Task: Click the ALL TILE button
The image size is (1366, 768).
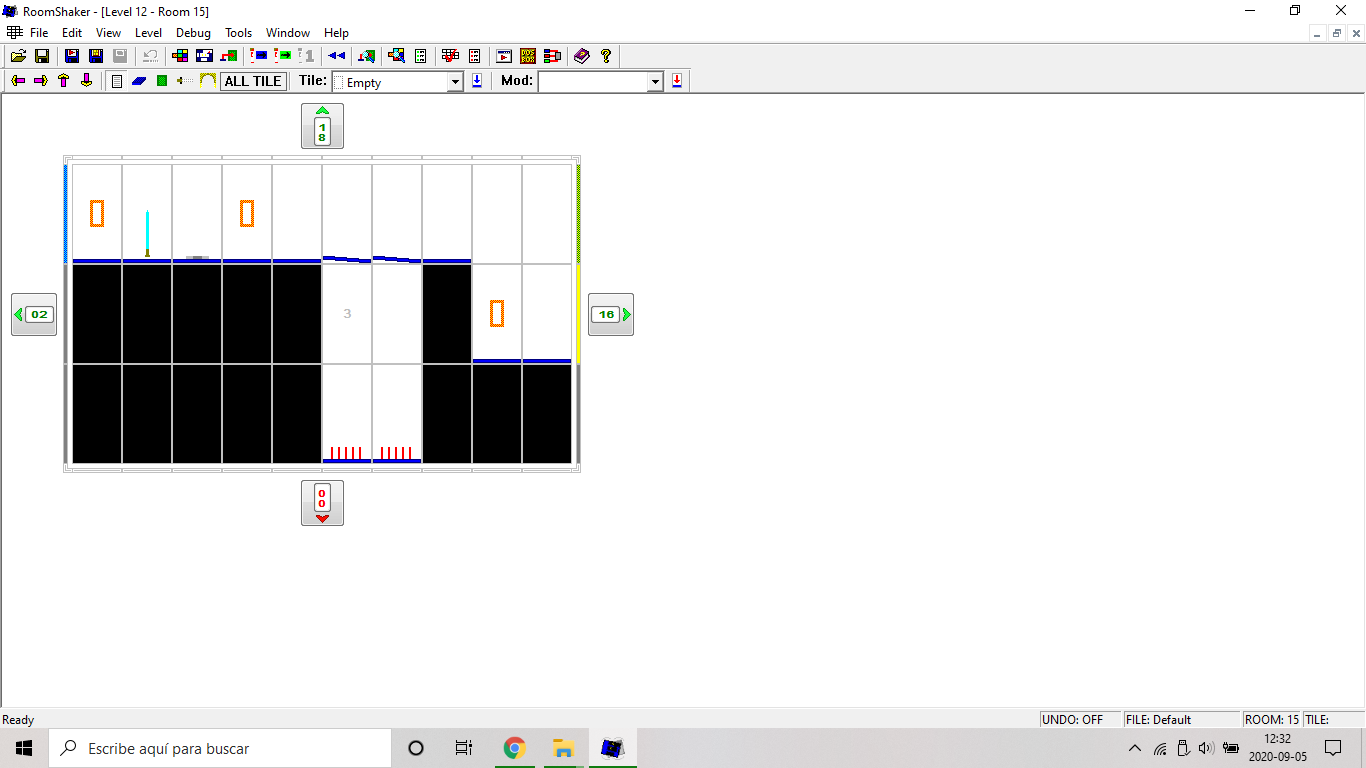Action: (x=253, y=81)
